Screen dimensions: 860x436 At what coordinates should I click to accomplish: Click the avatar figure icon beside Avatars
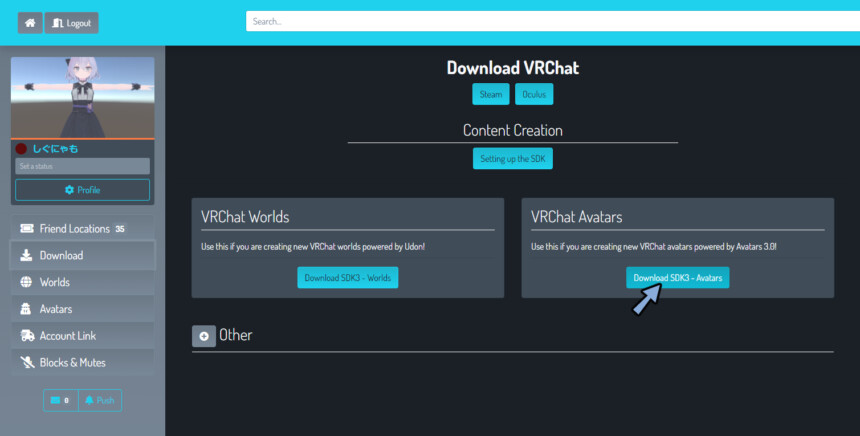pyautogui.click(x=26, y=309)
